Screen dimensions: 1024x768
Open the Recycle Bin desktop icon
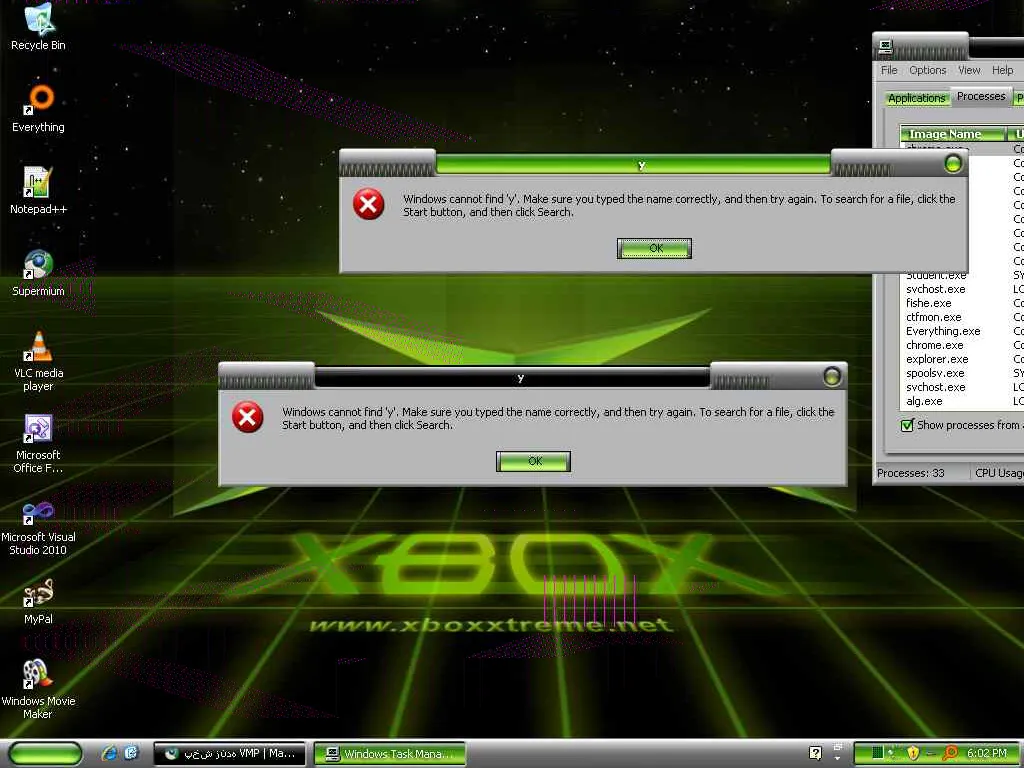(39, 26)
